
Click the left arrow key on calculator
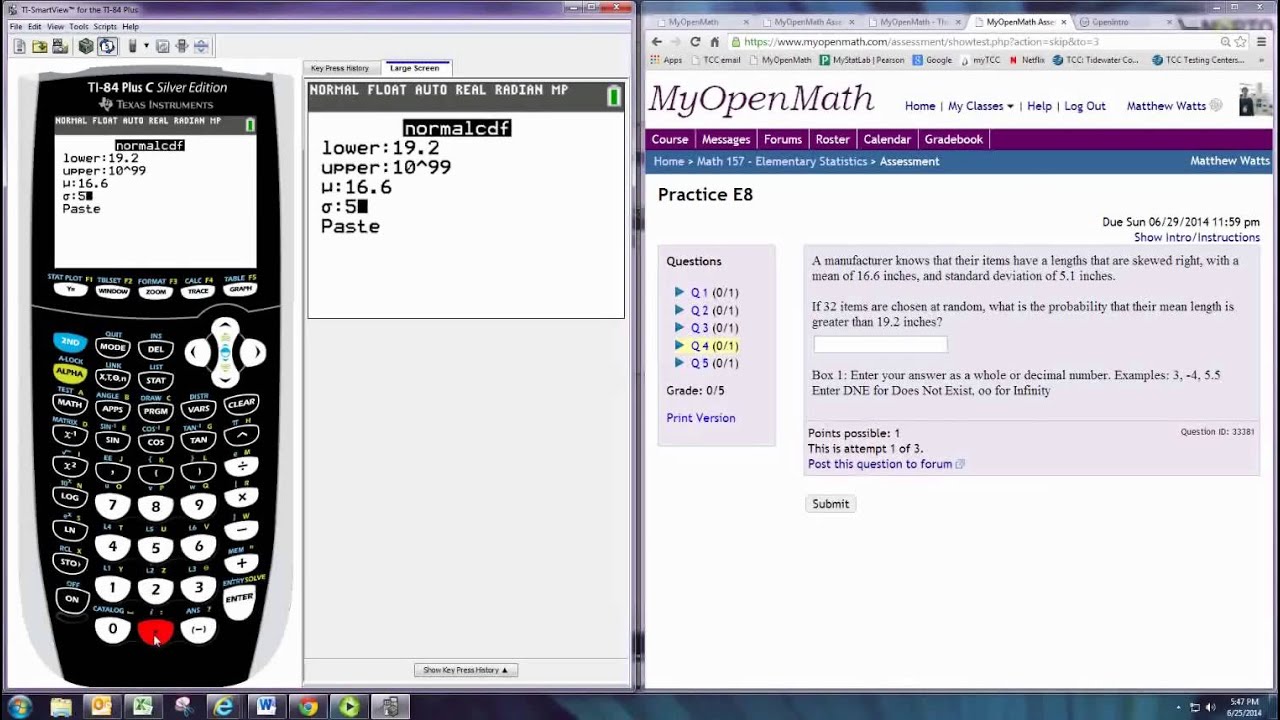tap(197, 352)
